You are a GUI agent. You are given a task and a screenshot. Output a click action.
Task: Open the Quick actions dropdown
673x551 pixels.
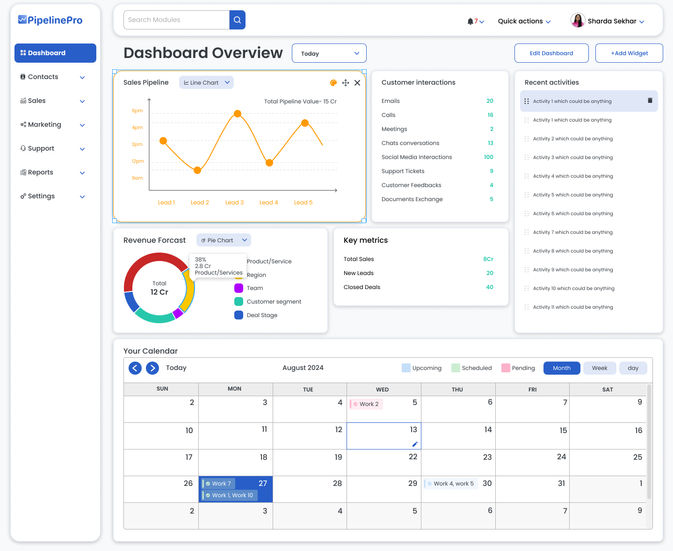[524, 21]
